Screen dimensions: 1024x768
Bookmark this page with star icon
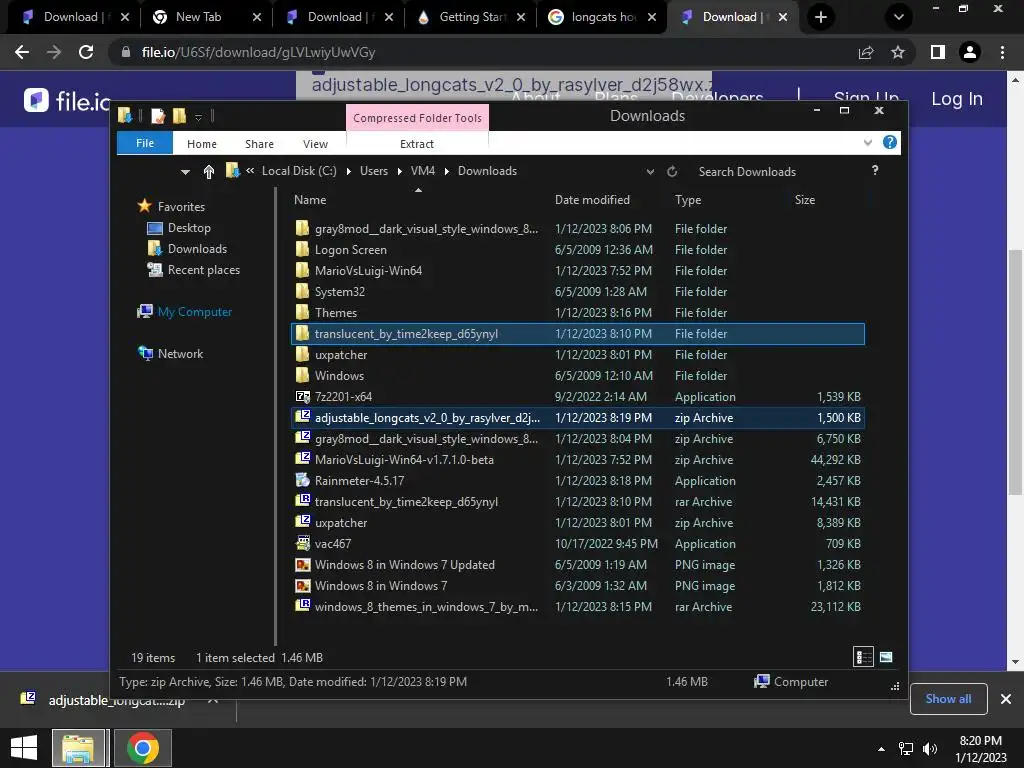[898, 52]
